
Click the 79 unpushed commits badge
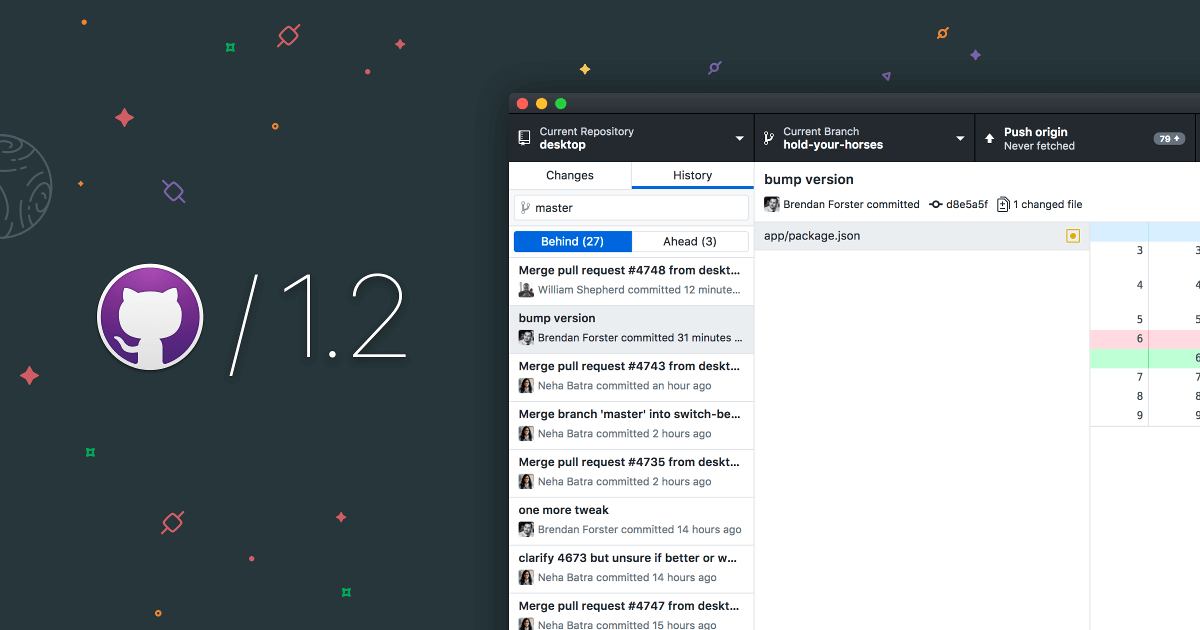point(1169,138)
